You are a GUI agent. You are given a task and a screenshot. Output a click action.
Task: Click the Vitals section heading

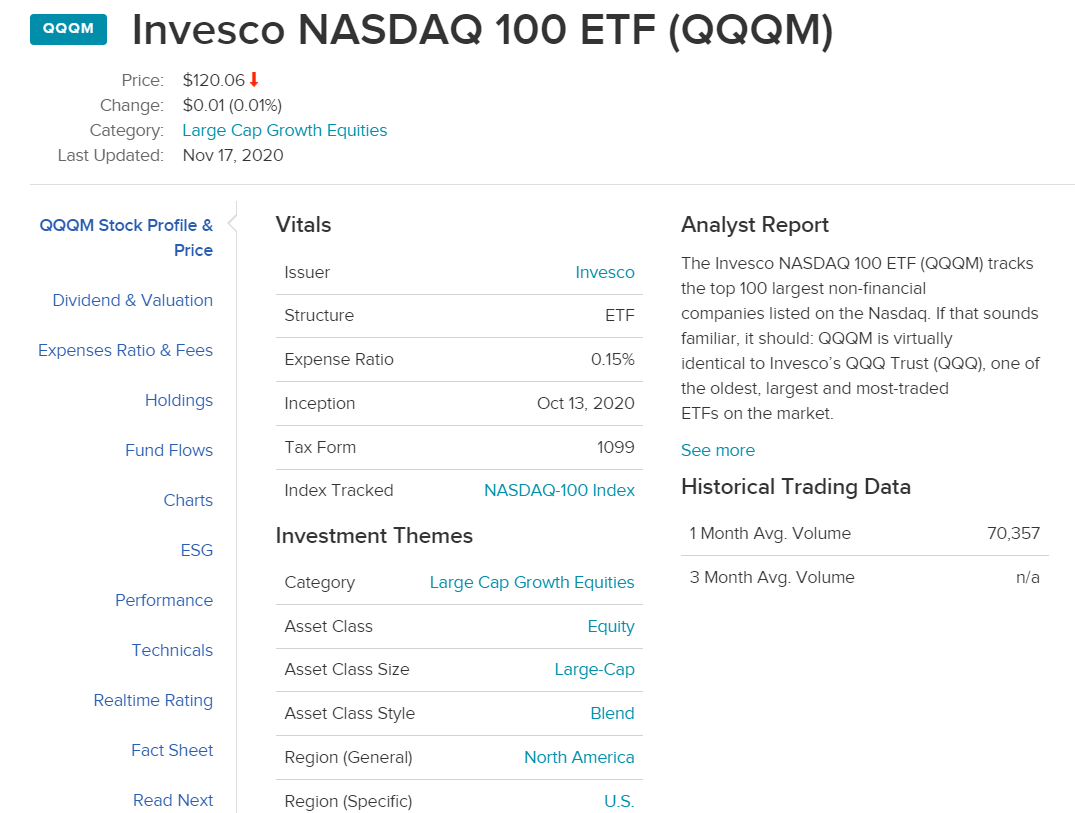(304, 225)
